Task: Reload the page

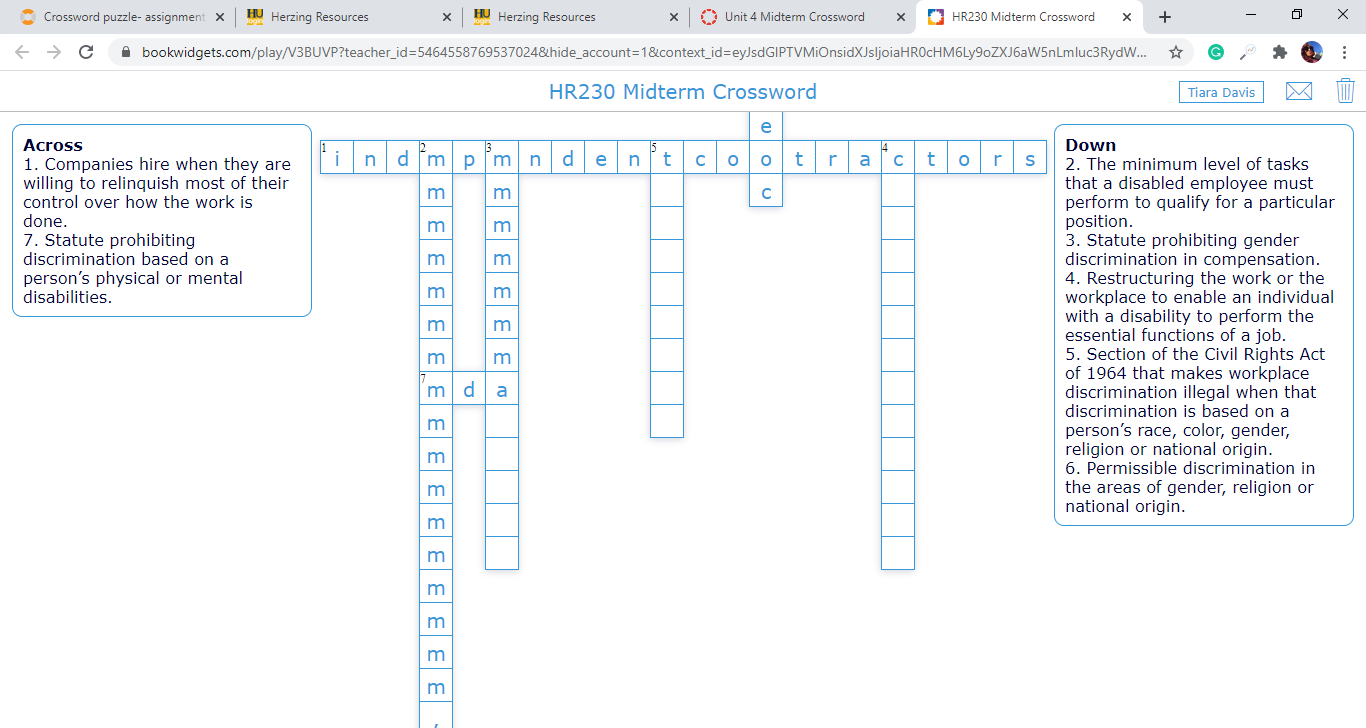Action: tap(86, 52)
